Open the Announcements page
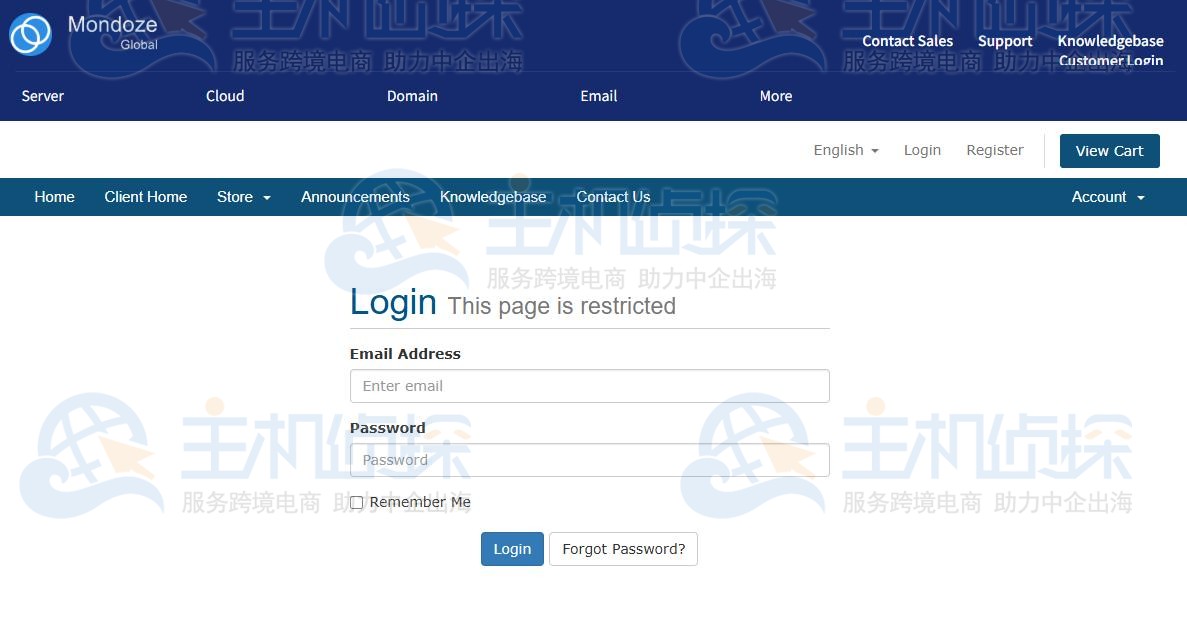This screenshot has height=626, width=1187. pos(355,197)
